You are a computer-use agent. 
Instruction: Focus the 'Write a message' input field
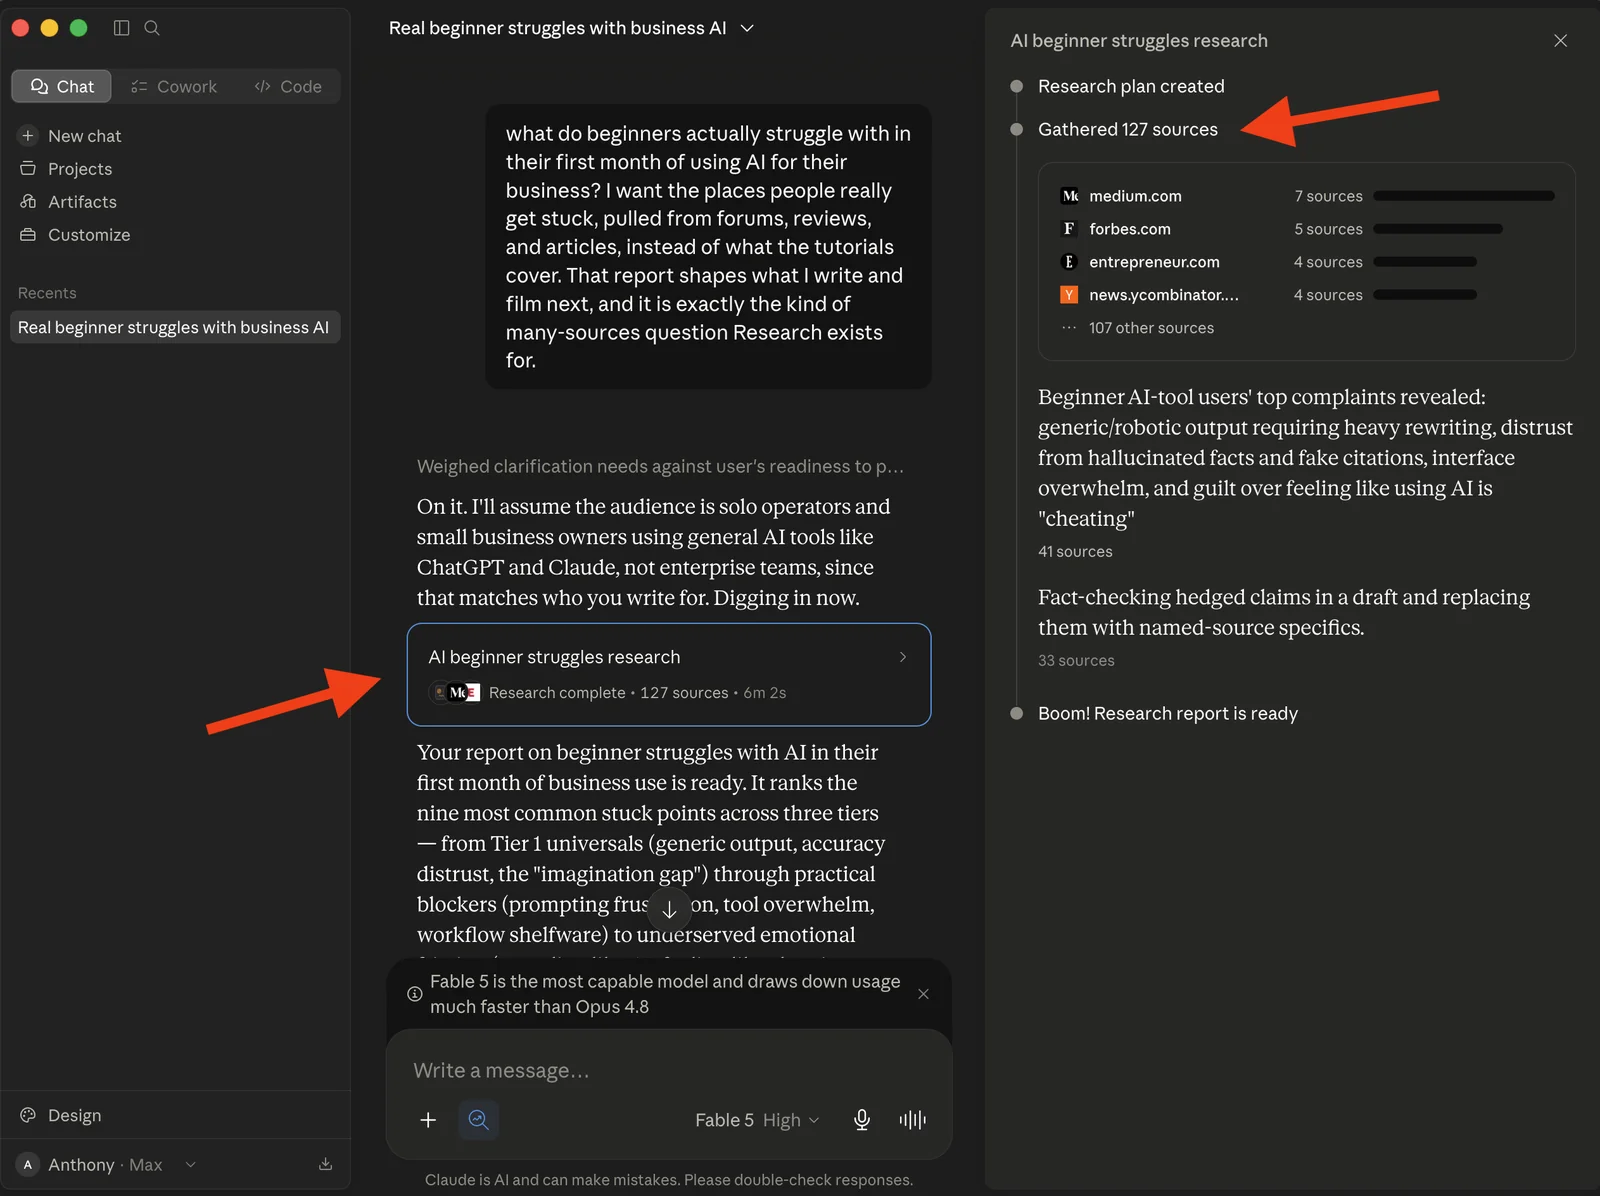pos(669,1071)
